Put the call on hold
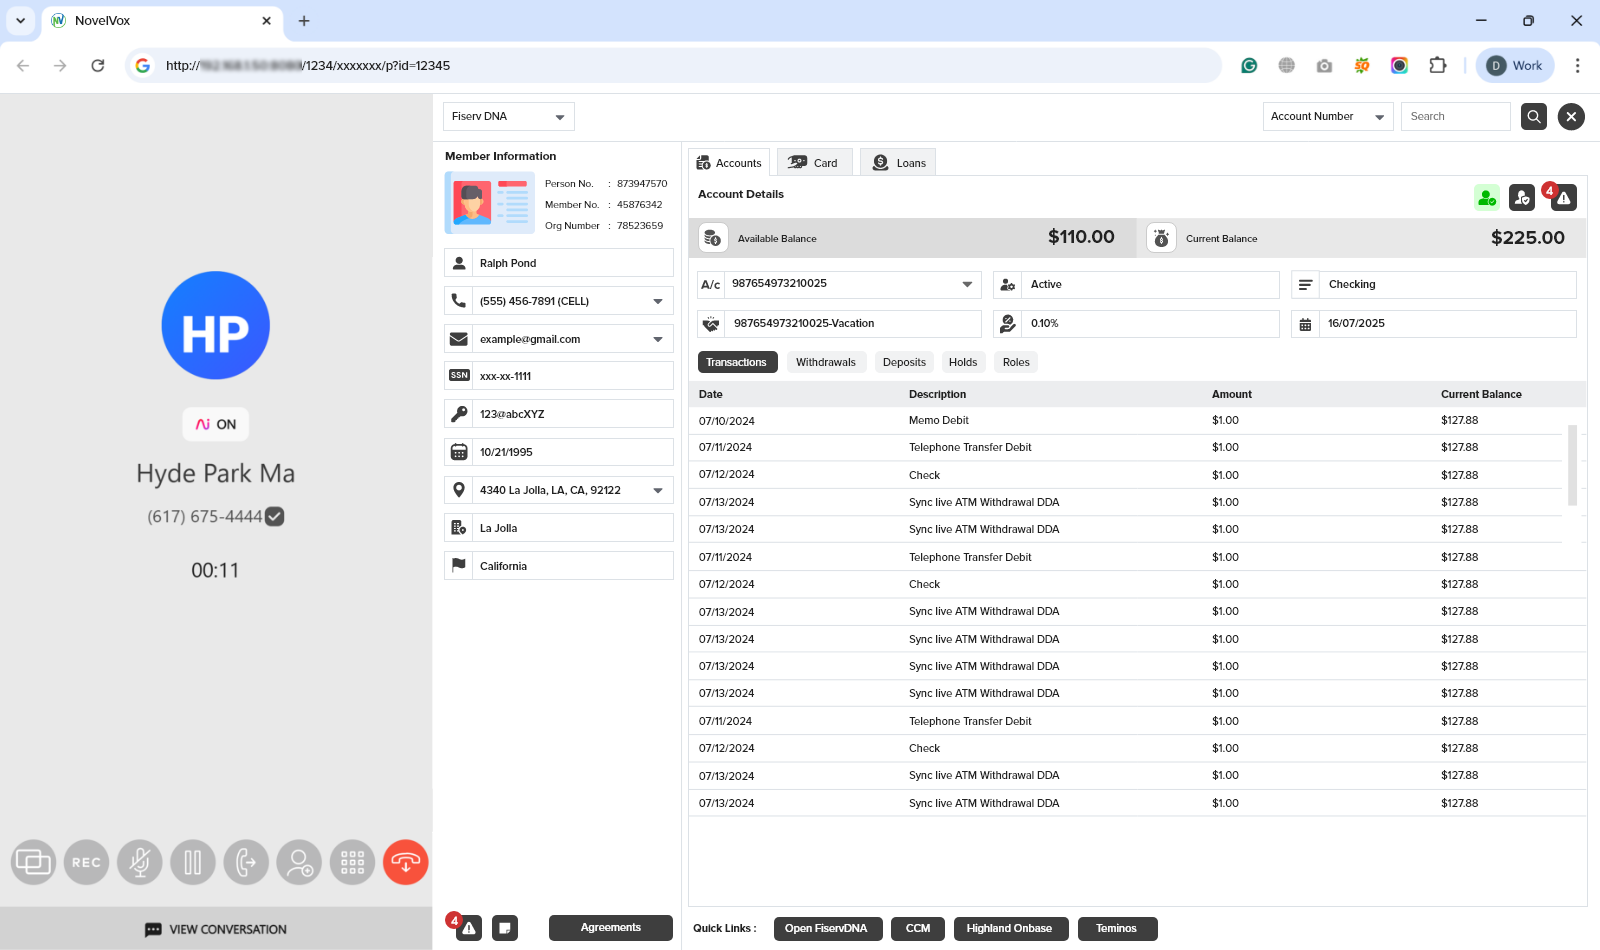Screen dimensions: 1600x950 click(x=193, y=861)
